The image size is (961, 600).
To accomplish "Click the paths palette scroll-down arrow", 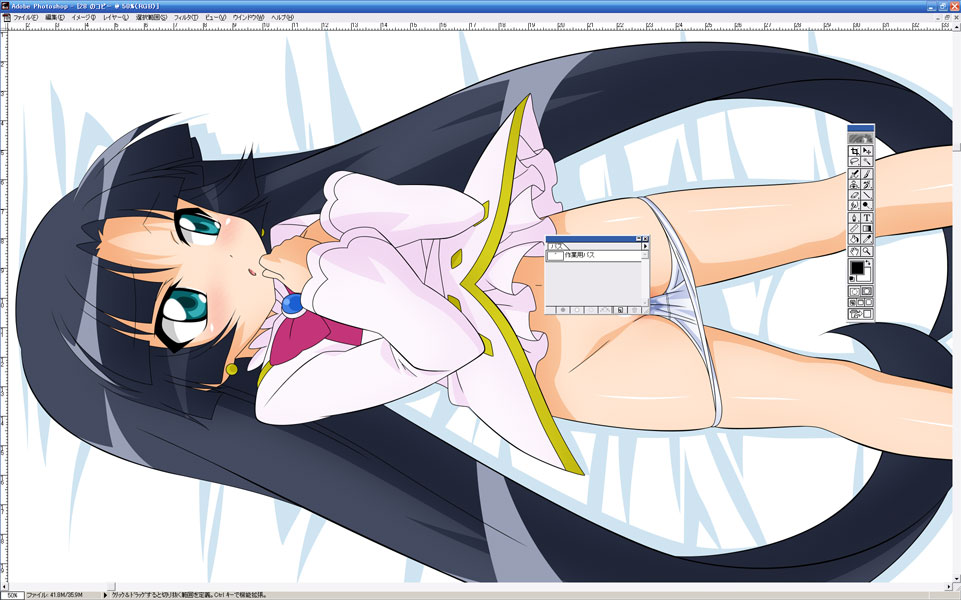I will click(645, 303).
